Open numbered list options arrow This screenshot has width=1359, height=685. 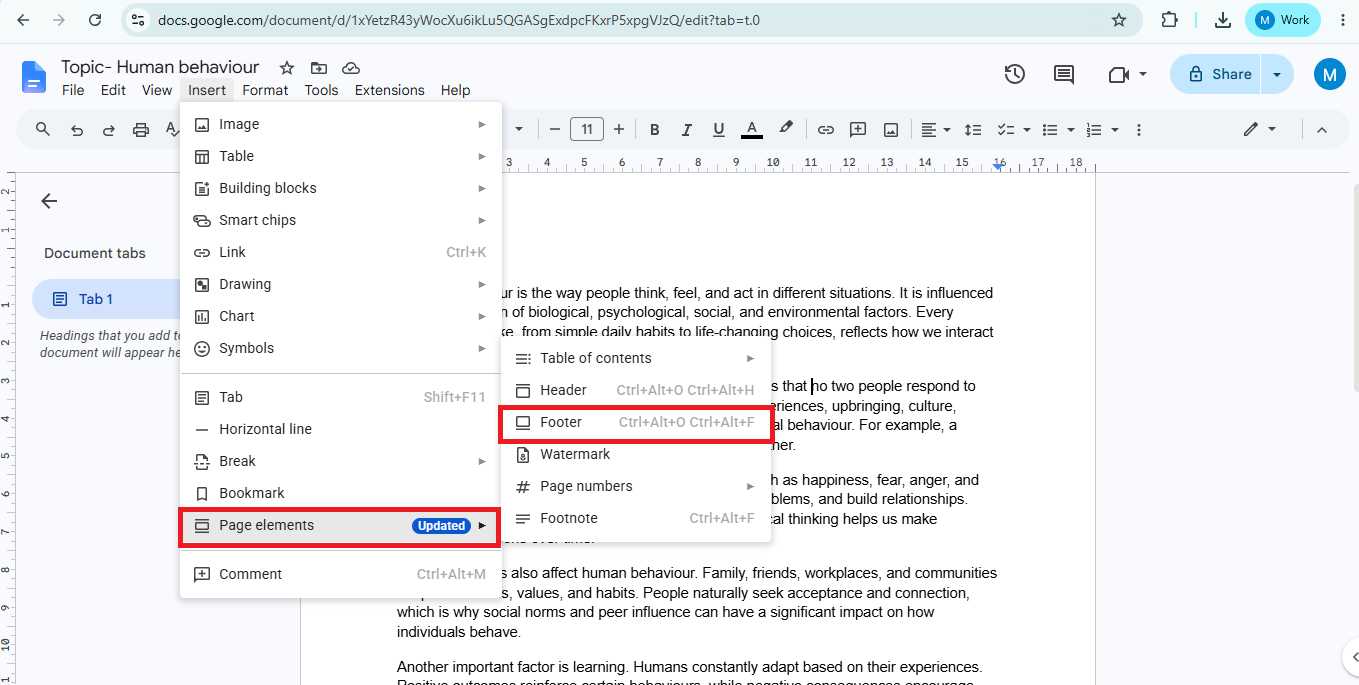(1115, 129)
